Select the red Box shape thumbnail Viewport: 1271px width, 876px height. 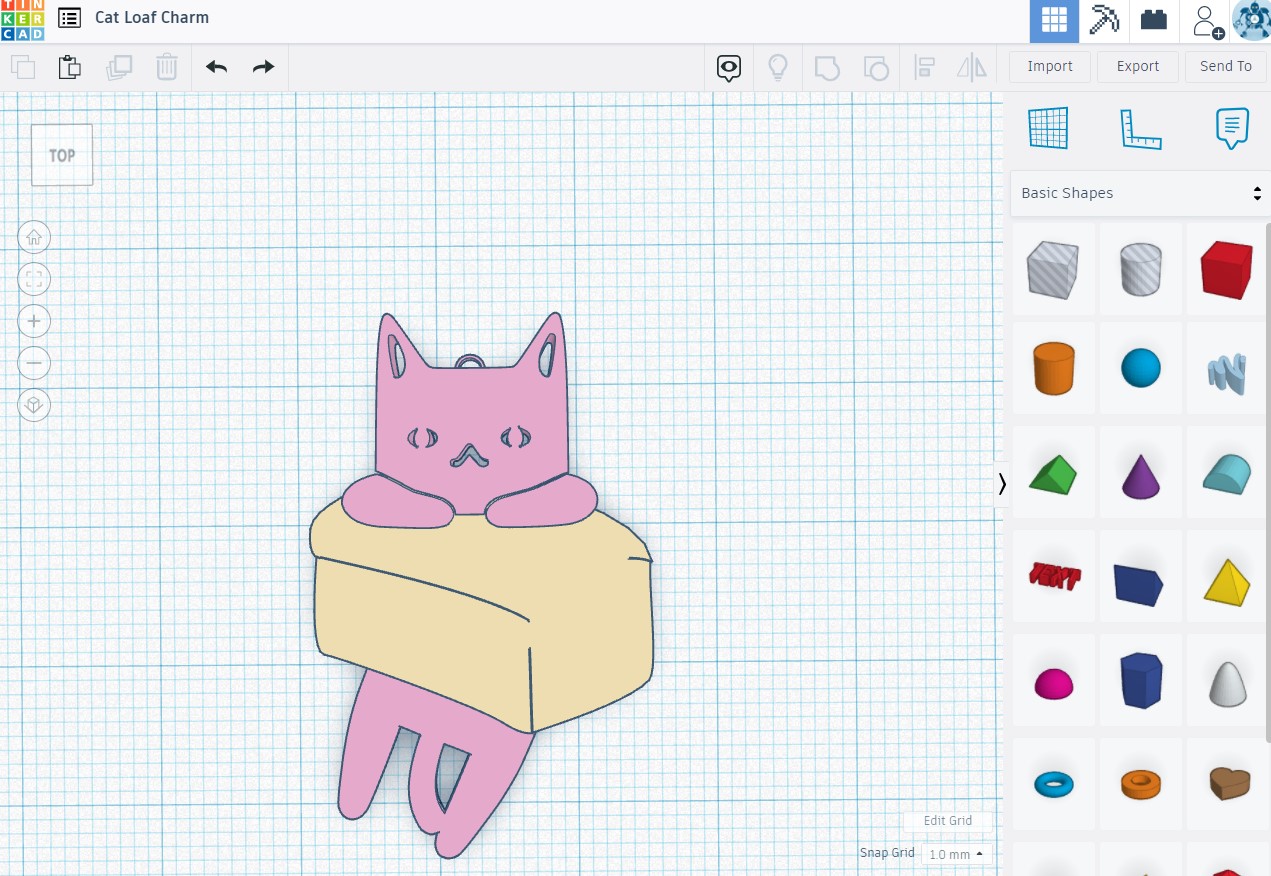click(x=1226, y=269)
